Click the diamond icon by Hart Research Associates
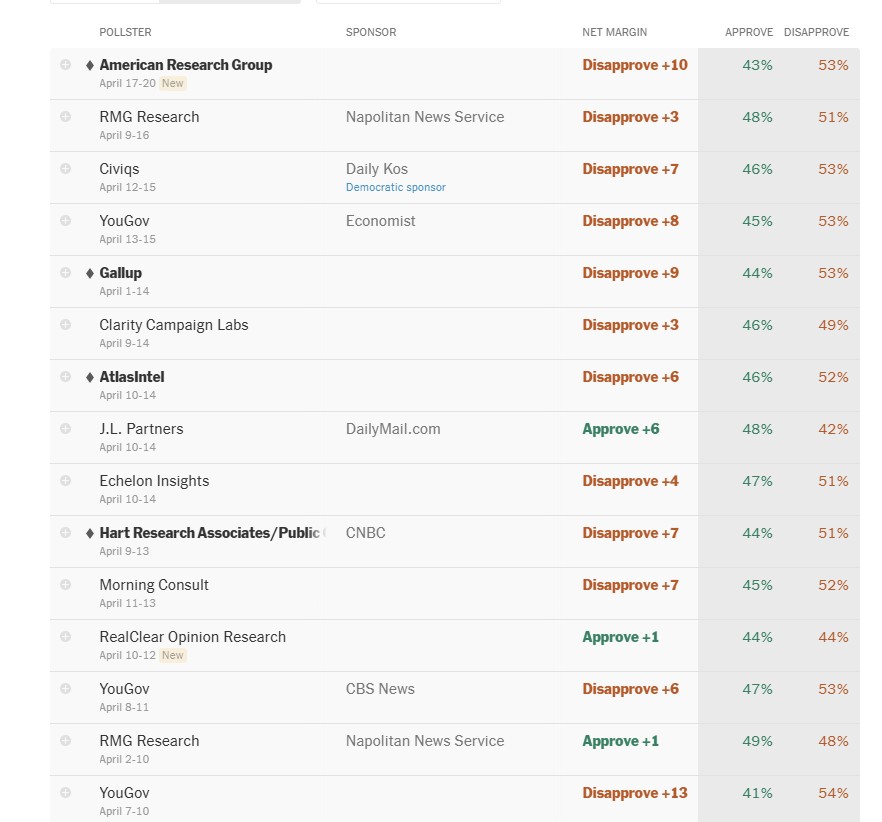Viewport: 882px width, 822px height. [90, 533]
